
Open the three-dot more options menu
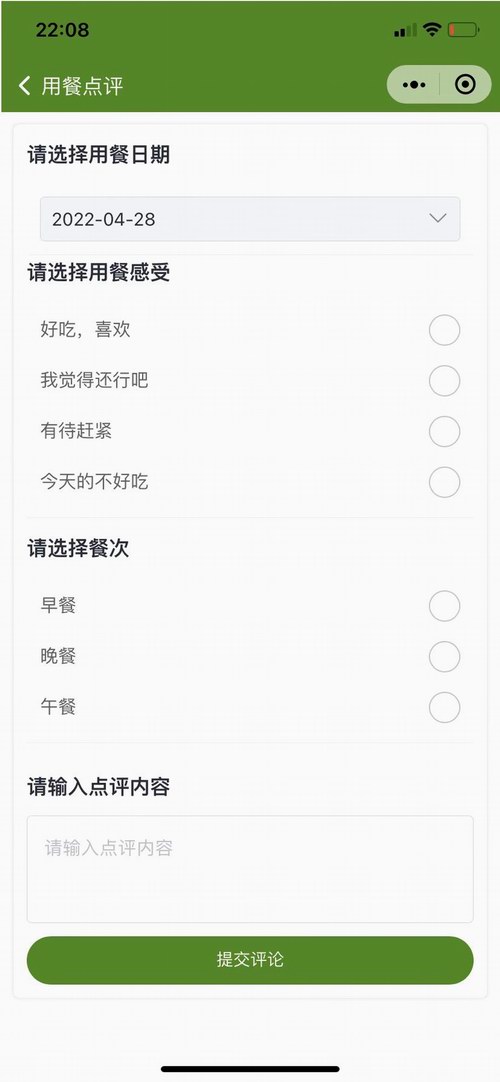tap(413, 85)
